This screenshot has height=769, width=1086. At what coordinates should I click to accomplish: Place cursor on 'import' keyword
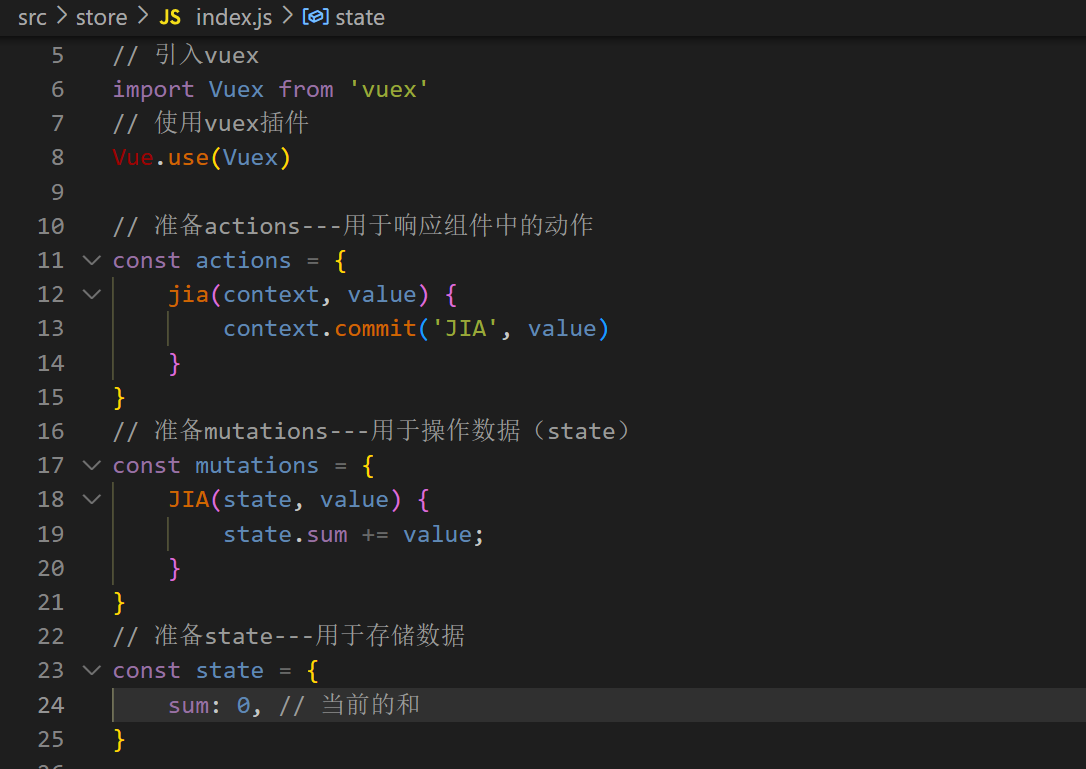pyautogui.click(x=153, y=89)
